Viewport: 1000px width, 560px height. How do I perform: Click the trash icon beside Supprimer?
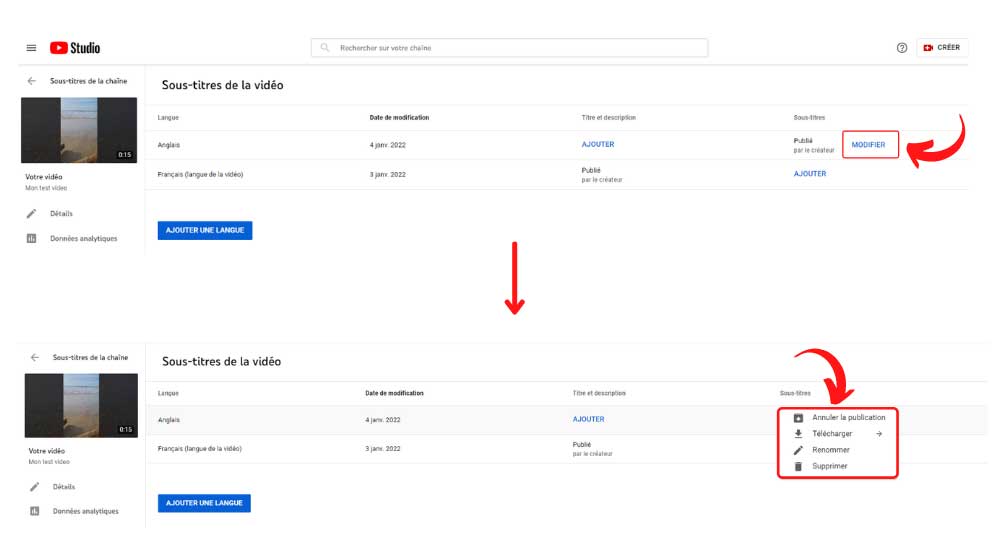tap(798, 466)
